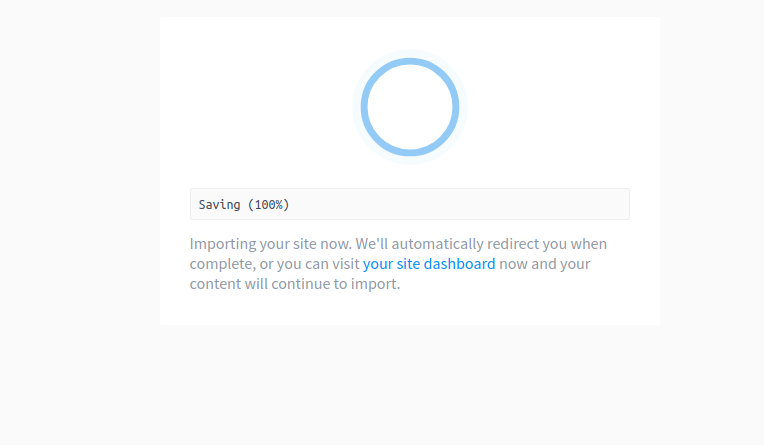Click the word "Saving" in the status box

pyautogui.click(x=220, y=205)
